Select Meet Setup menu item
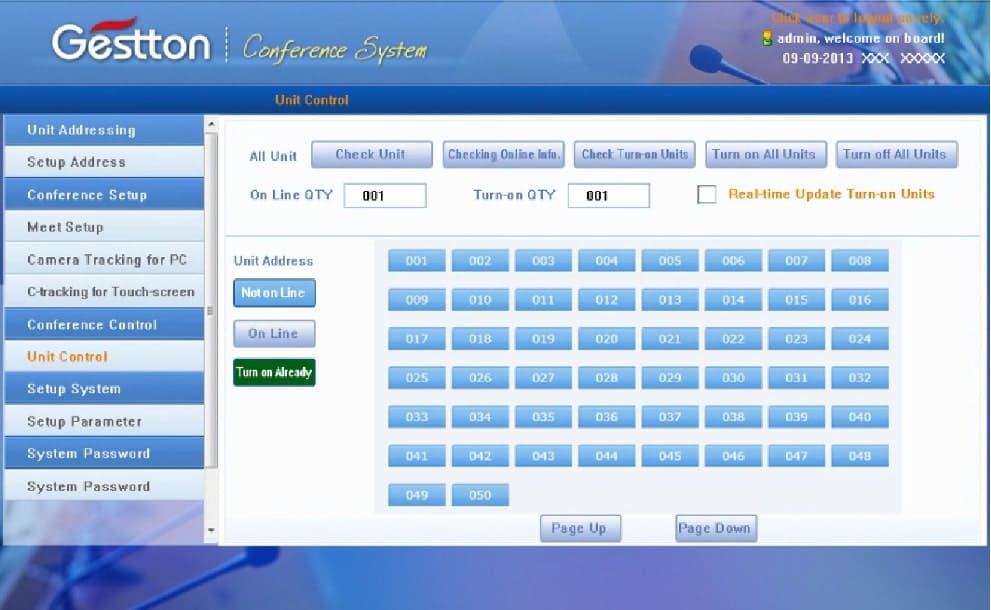 click(x=104, y=227)
